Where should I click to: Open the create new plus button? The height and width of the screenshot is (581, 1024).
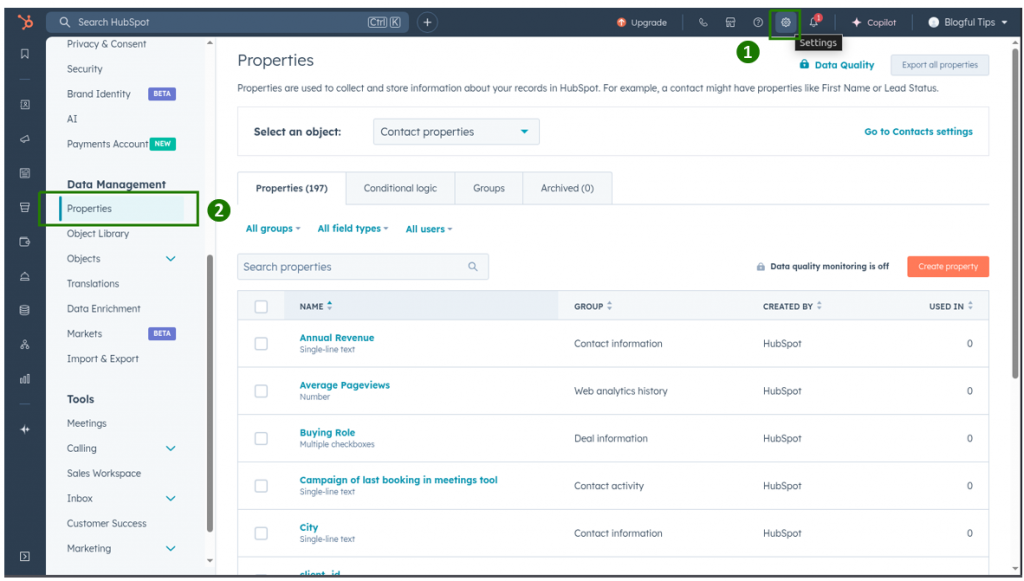tap(427, 22)
